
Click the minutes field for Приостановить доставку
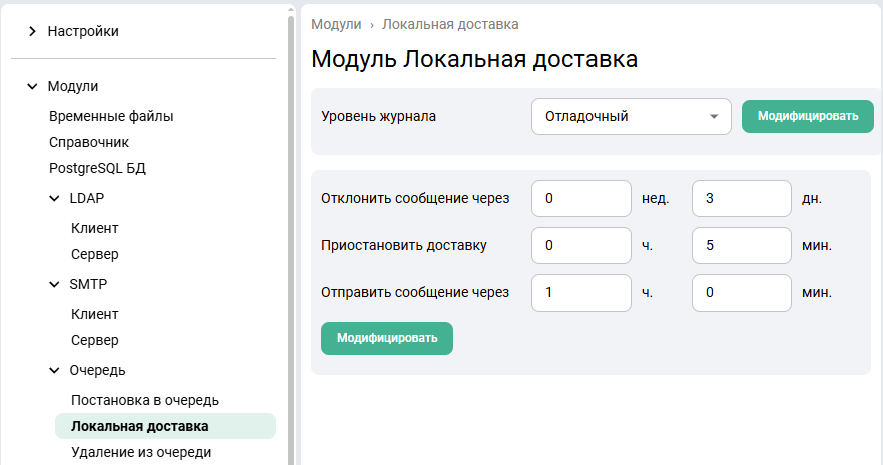tap(741, 245)
